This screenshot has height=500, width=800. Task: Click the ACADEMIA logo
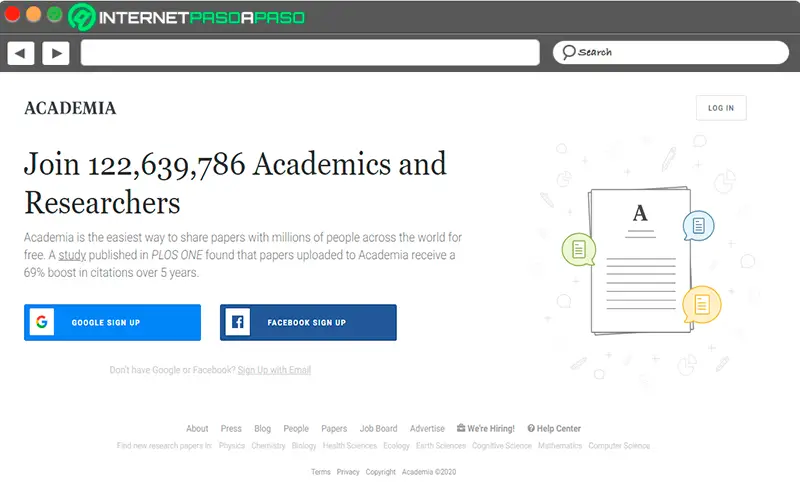click(70, 109)
